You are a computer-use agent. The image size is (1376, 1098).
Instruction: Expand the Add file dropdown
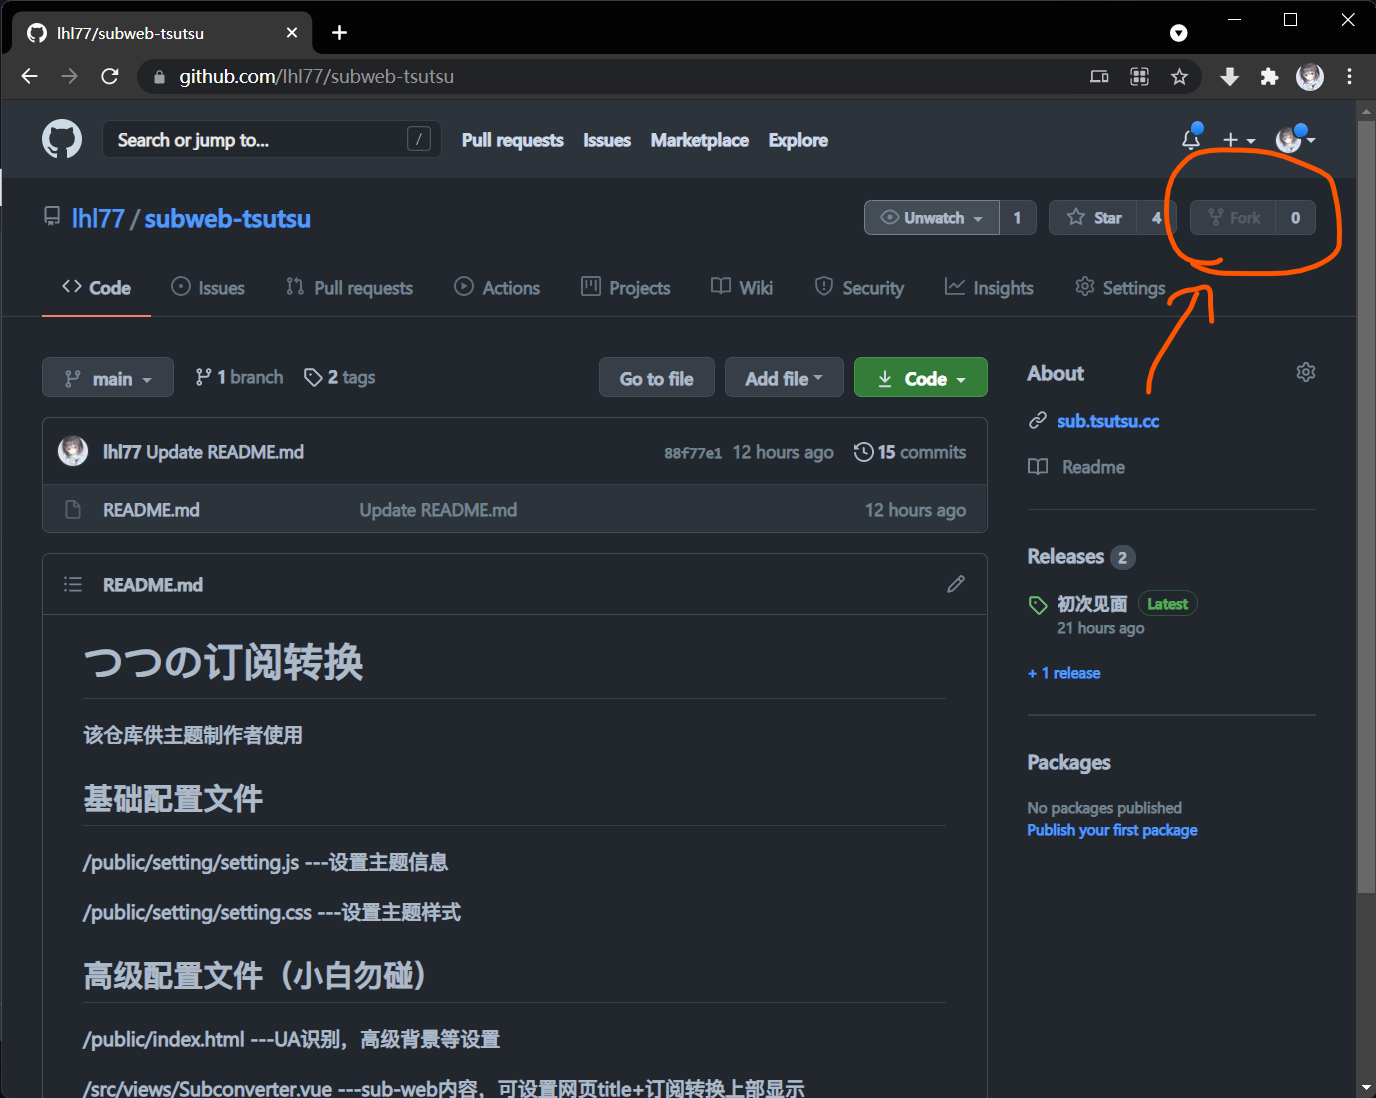(x=784, y=377)
